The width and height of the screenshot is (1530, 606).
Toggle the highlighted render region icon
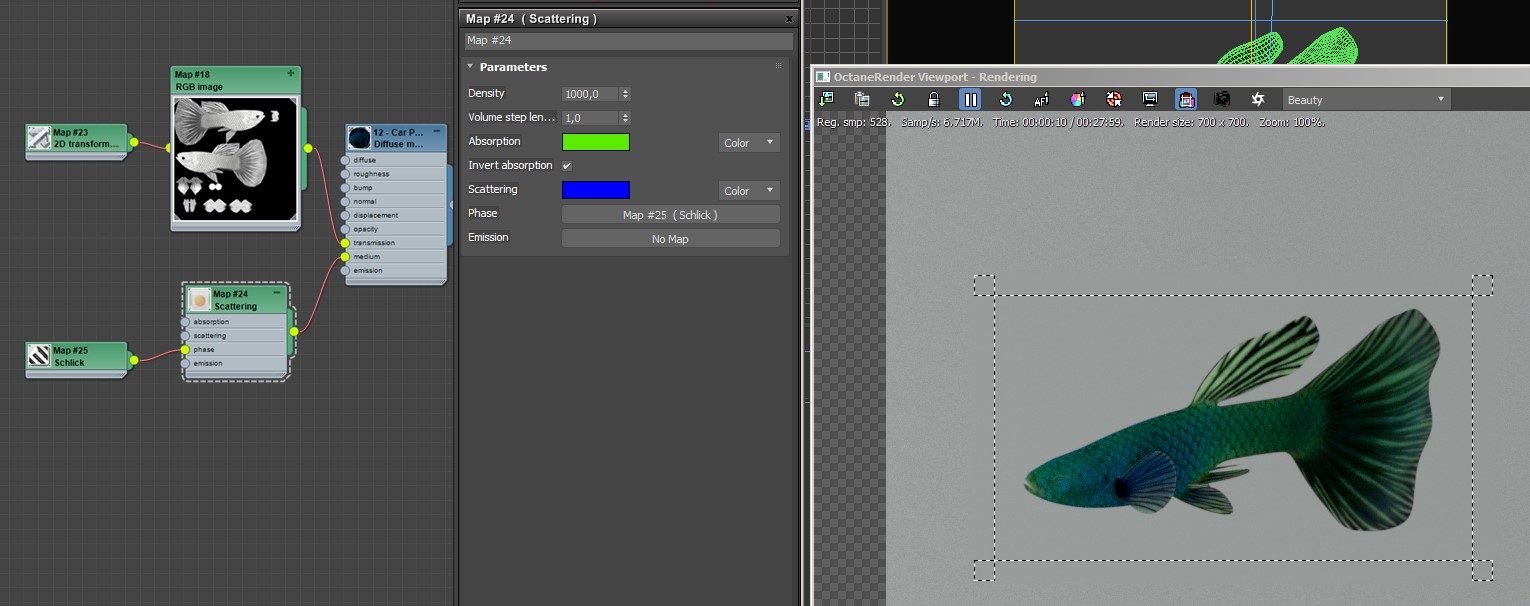coord(1186,99)
